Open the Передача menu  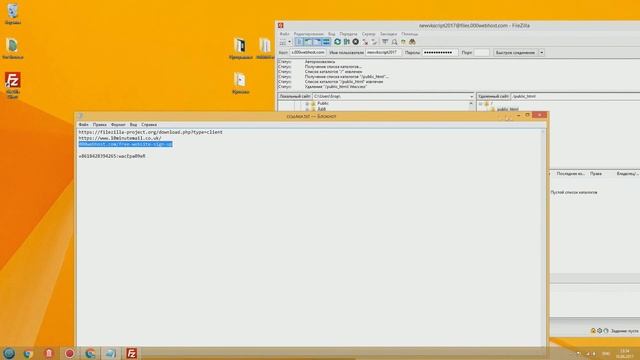point(348,34)
